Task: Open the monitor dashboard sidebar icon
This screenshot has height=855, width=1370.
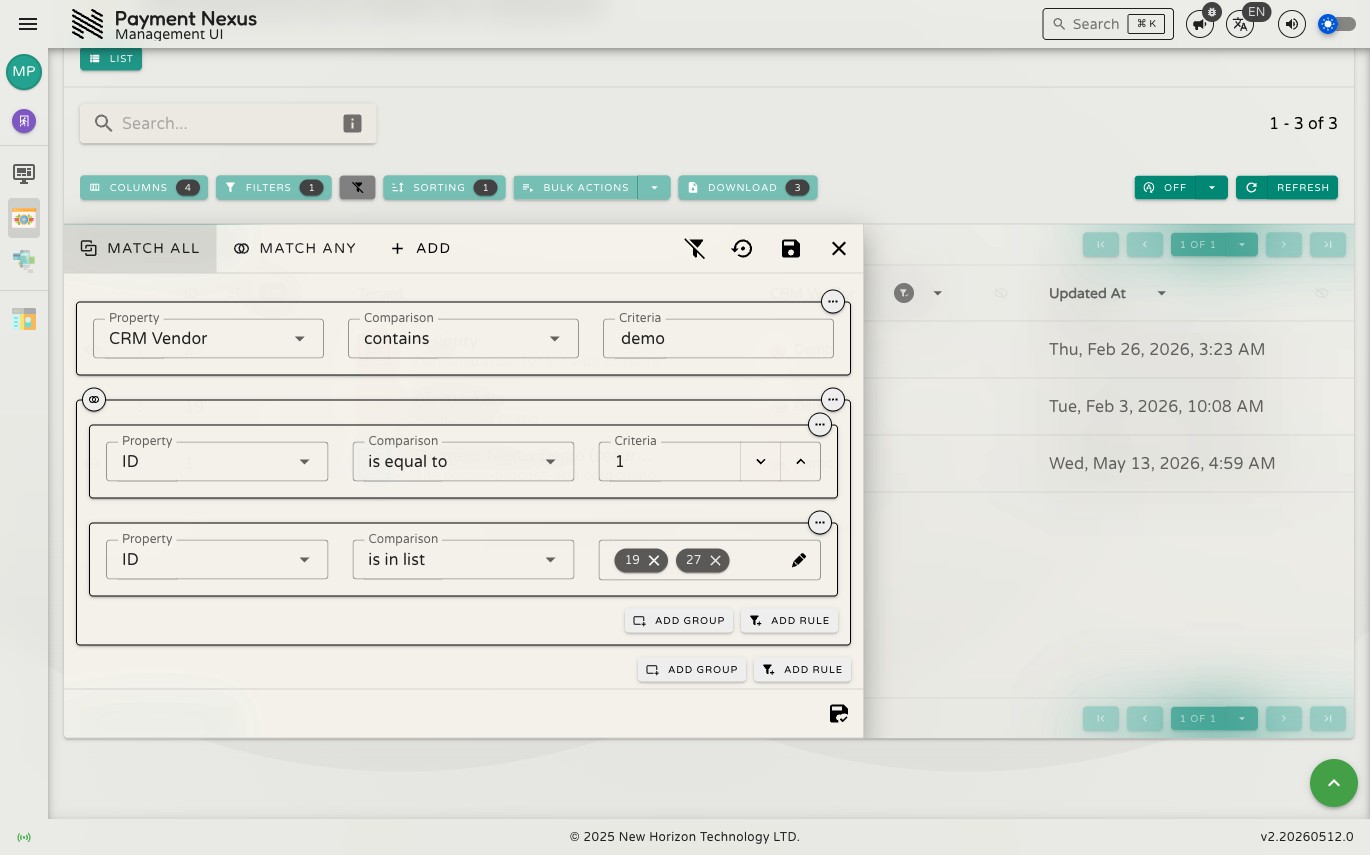Action: click(24, 173)
